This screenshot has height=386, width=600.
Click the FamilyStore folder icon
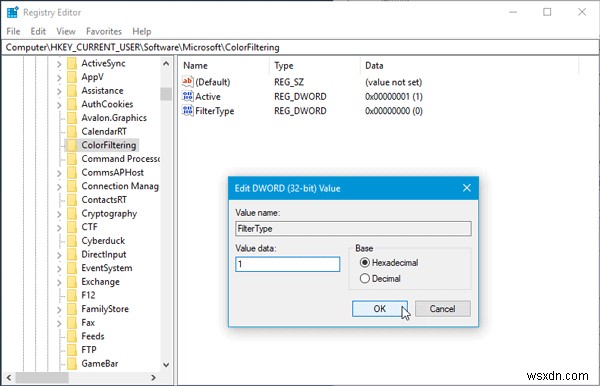pos(72,309)
